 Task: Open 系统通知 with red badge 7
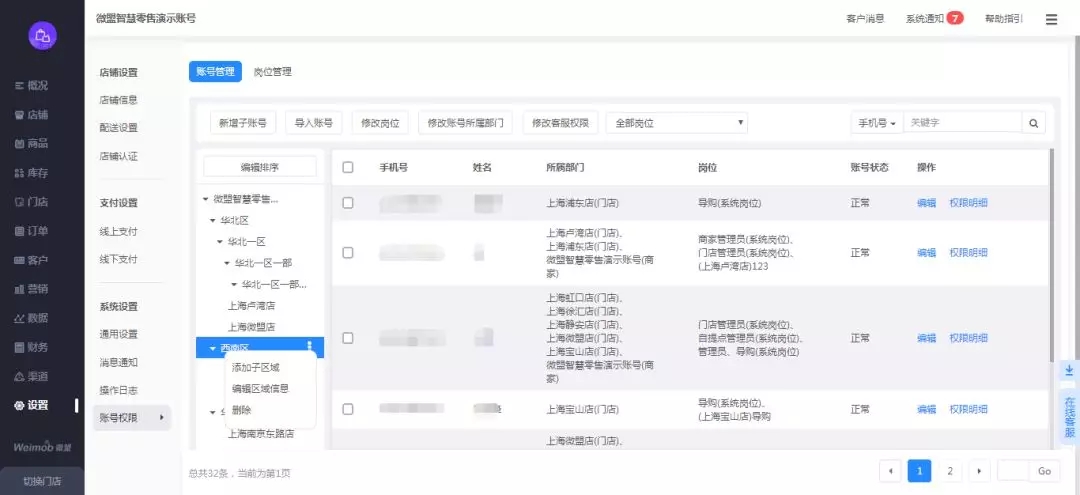(x=934, y=18)
